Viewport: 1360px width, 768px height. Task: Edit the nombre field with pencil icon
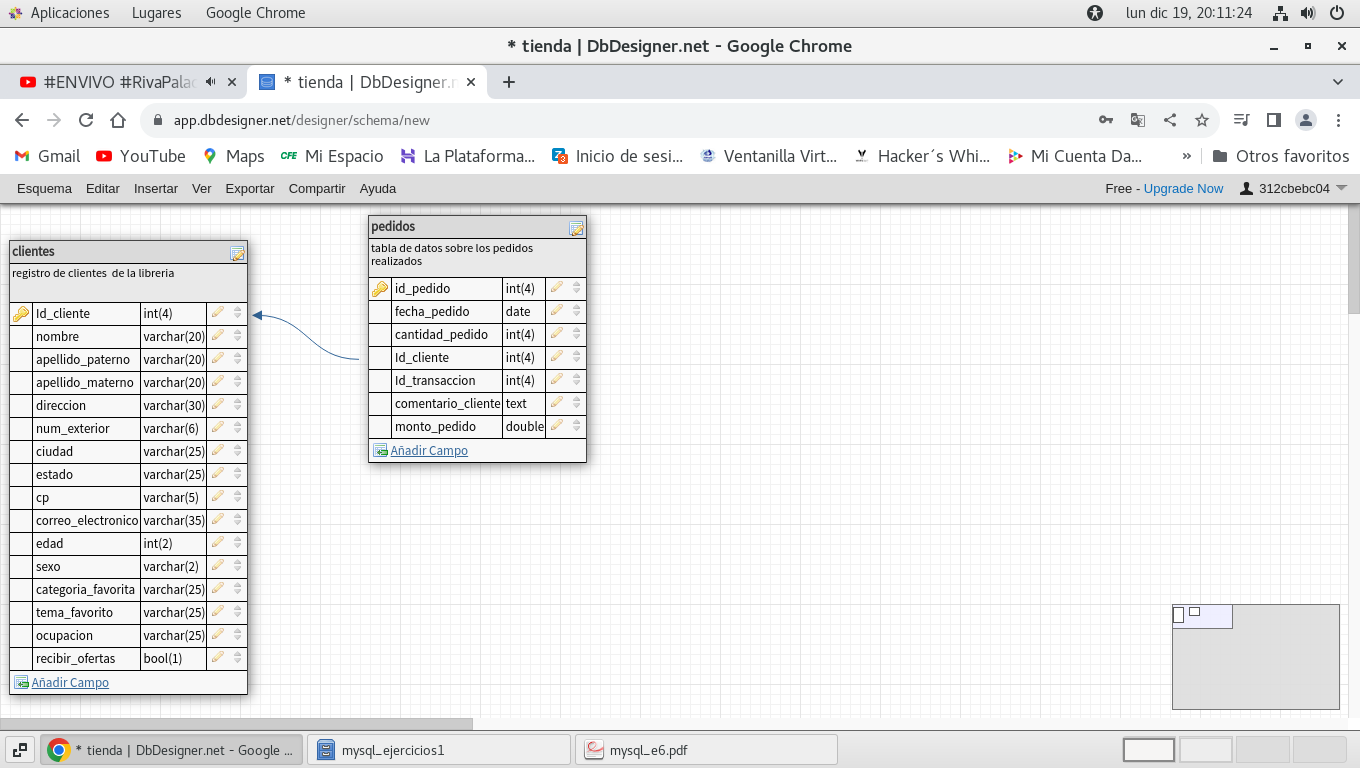pos(218,336)
